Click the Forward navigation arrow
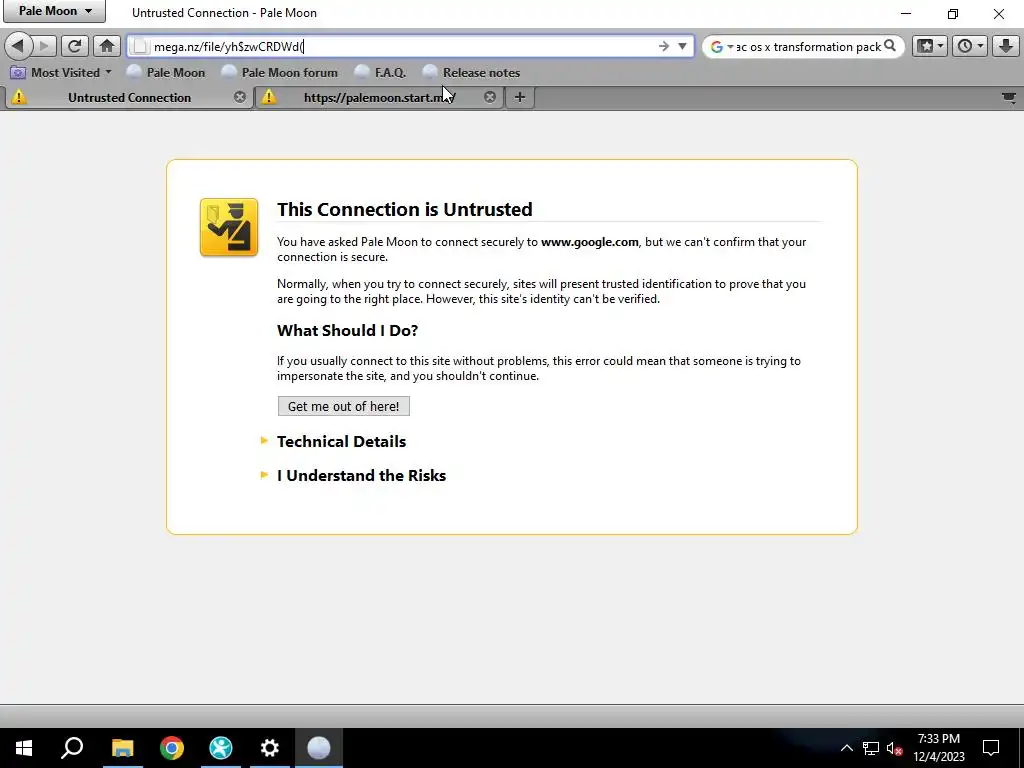The image size is (1024, 768). [x=44, y=46]
